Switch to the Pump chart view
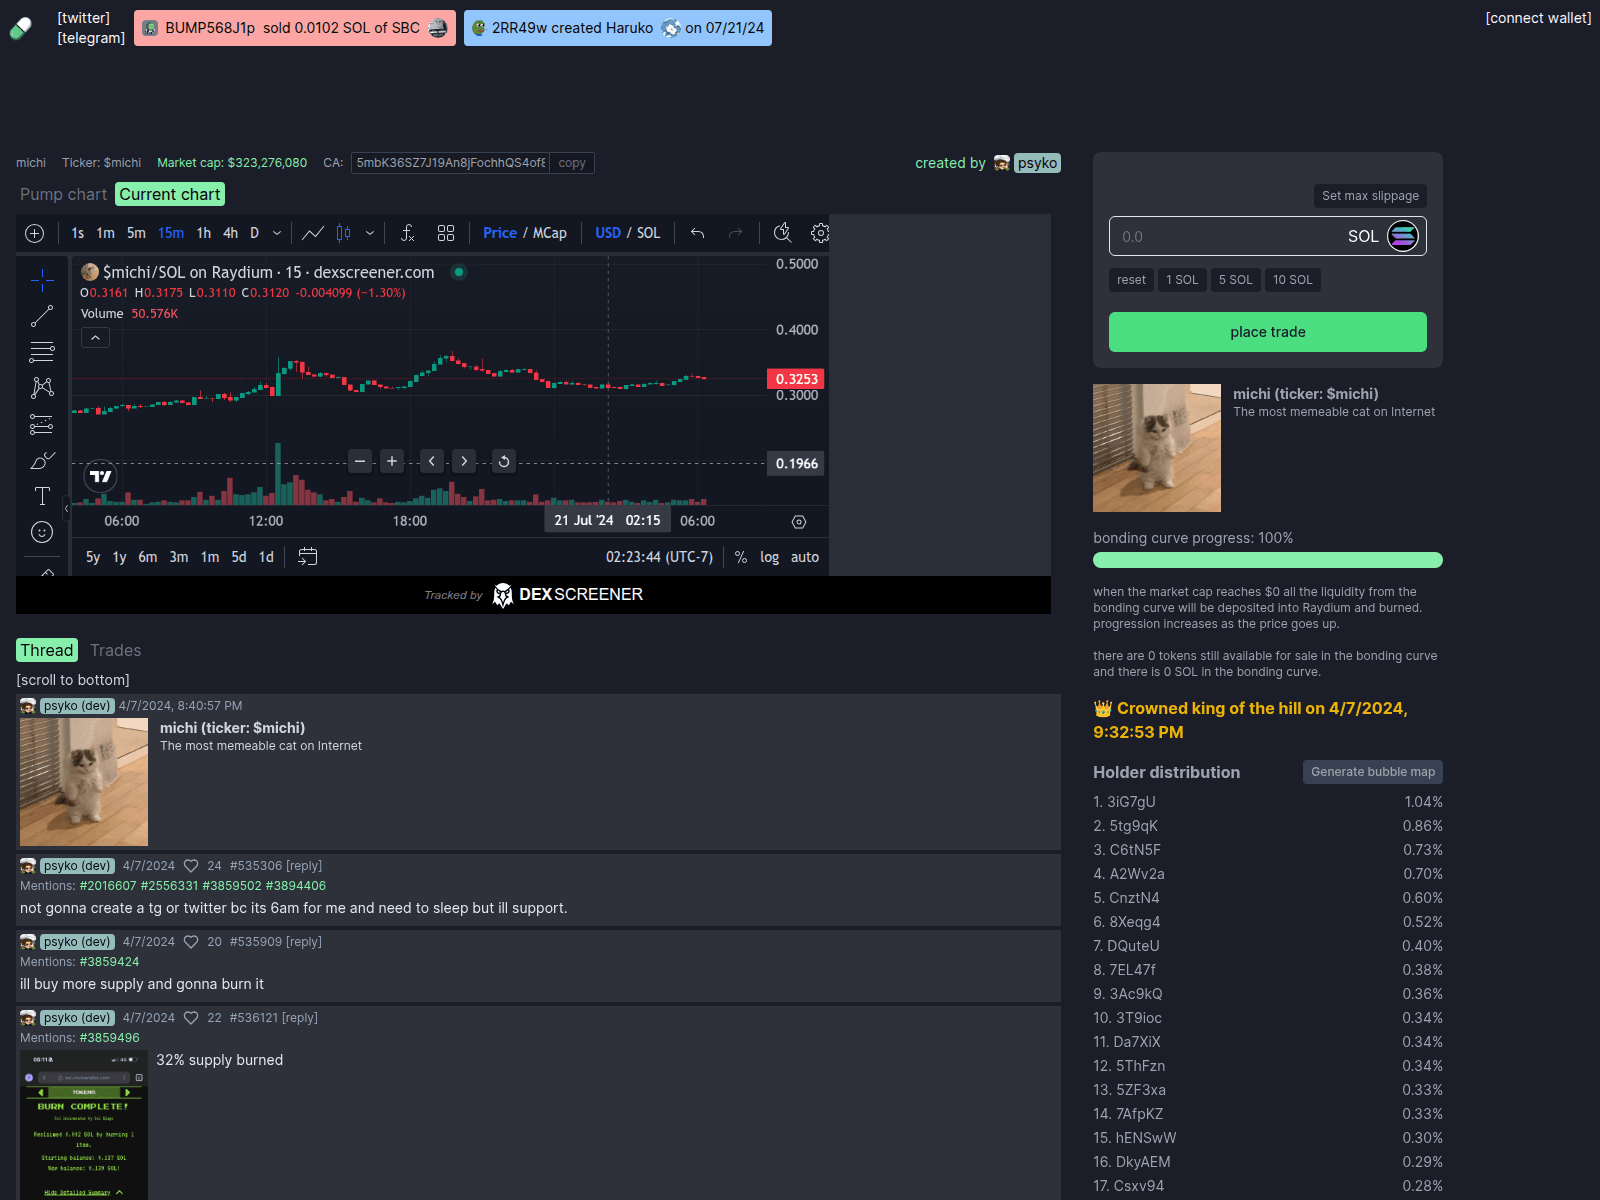The width and height of the screenshot is (1600, 1200). click(62, 194)
